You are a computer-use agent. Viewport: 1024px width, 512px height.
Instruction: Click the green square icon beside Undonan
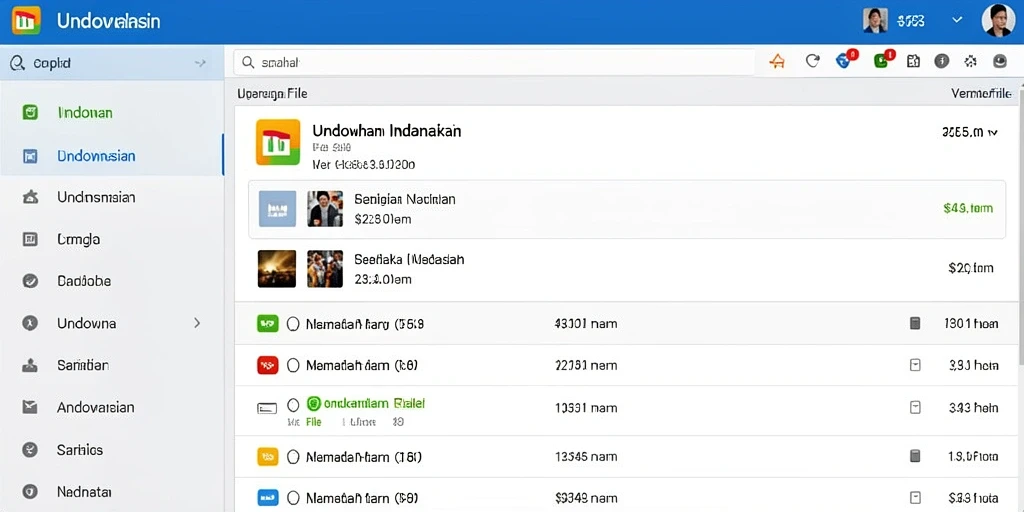pos(30,113)
